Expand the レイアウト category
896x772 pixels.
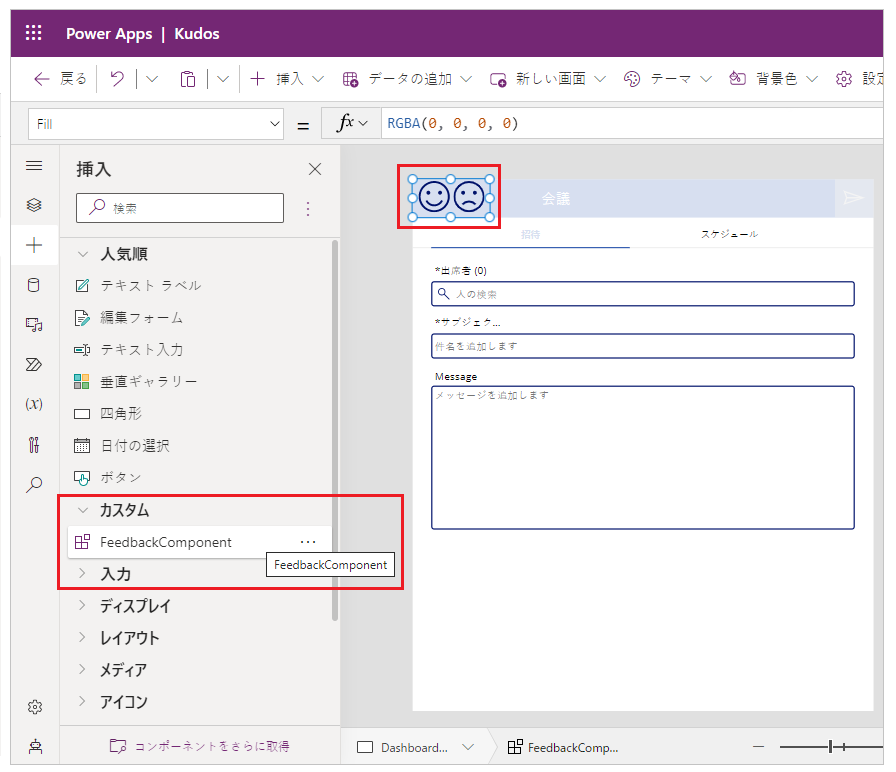coord(83,638)
